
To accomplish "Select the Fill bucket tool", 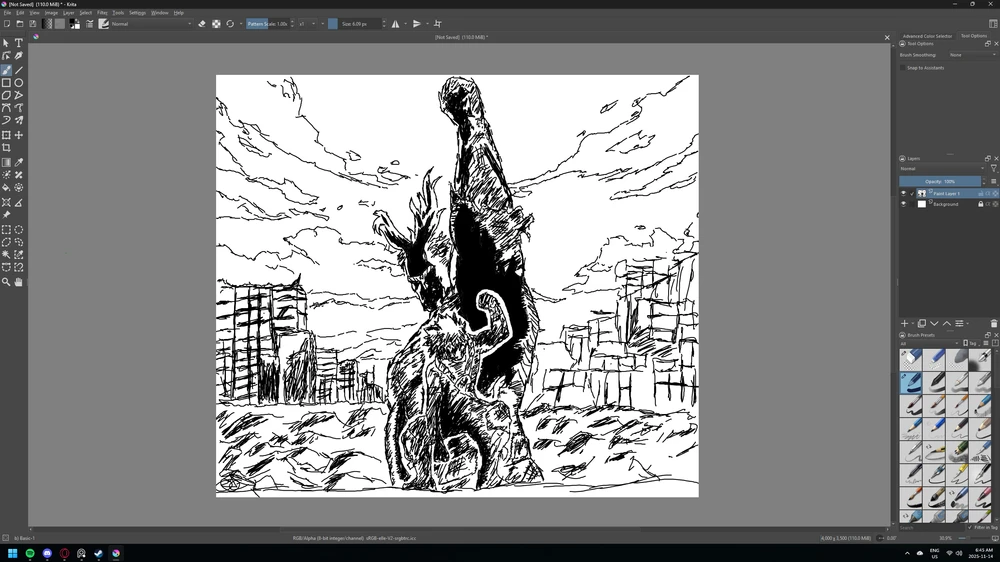I will 6,188.
